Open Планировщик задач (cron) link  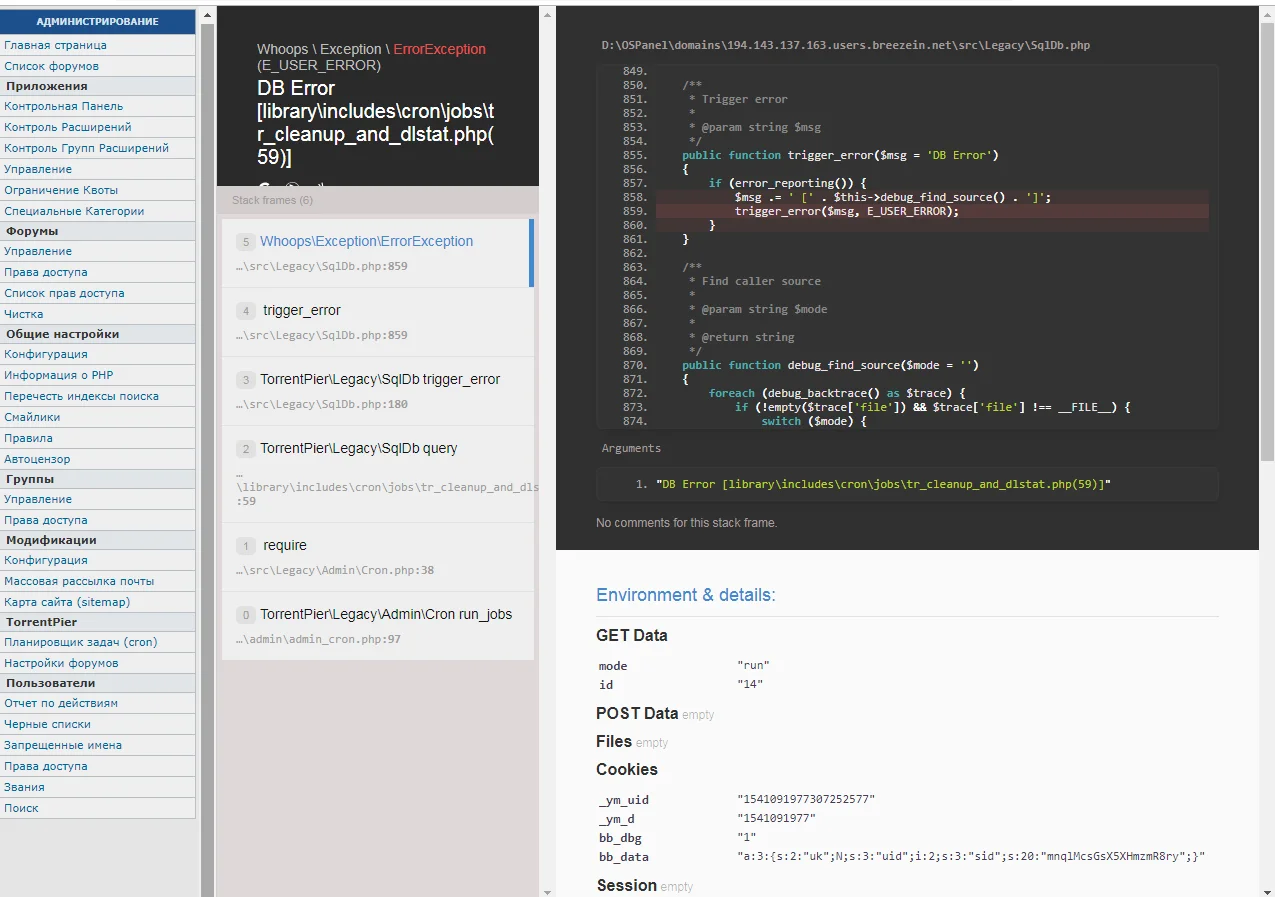point(80,642)
